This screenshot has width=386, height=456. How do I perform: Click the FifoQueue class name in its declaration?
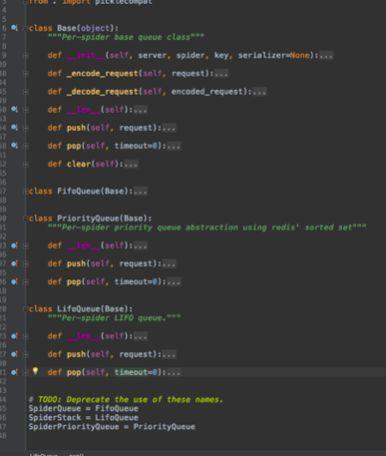(x=79, y=191)
